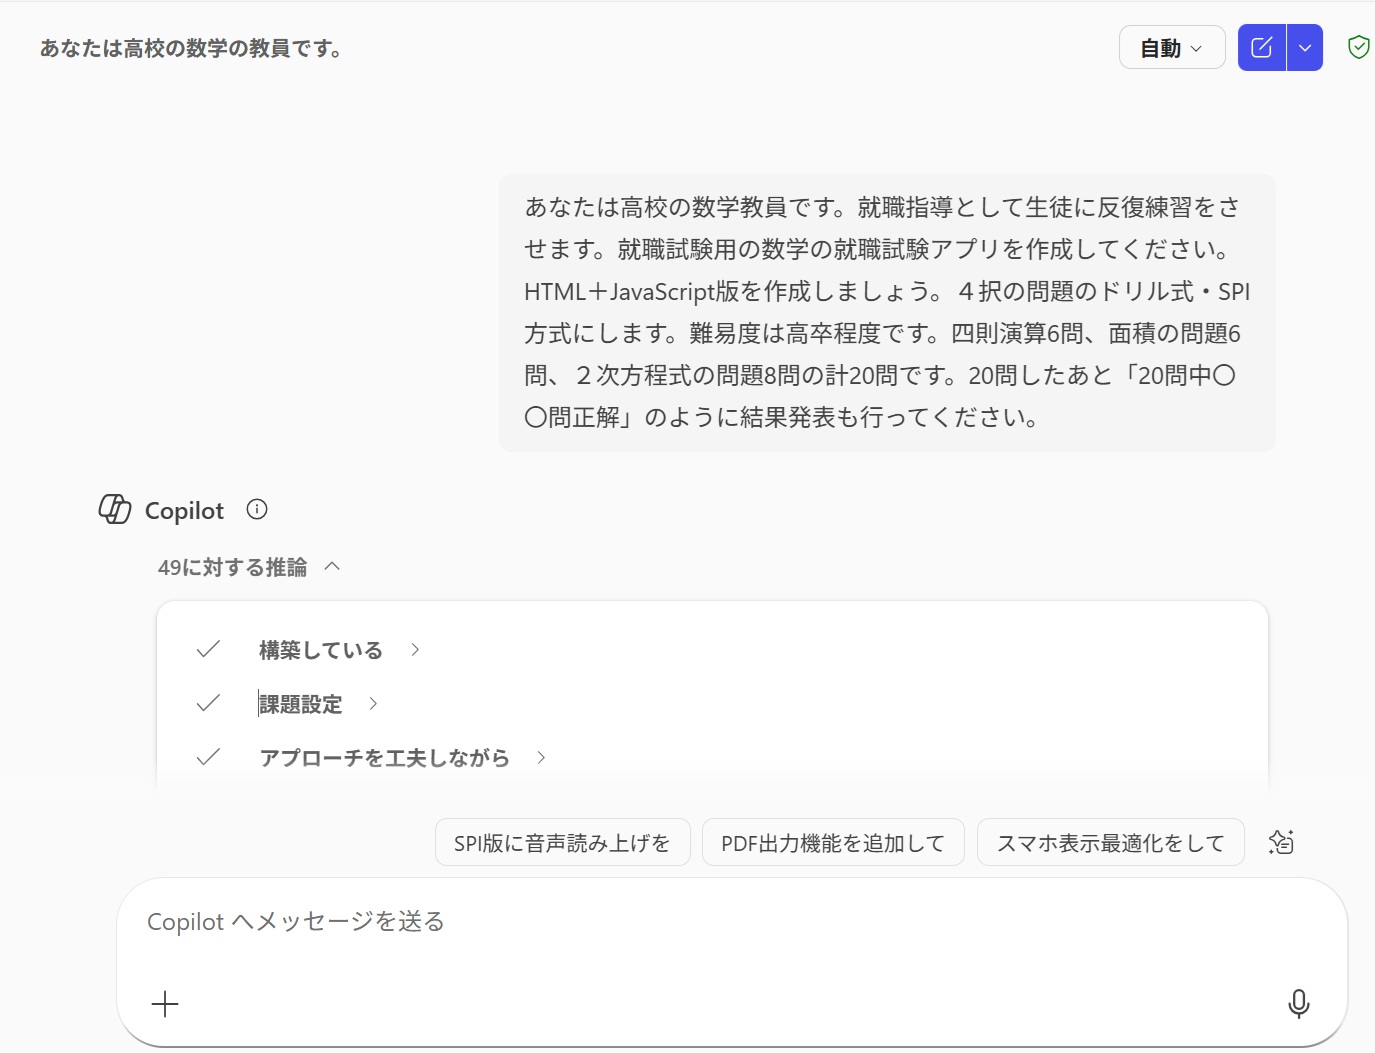This screenshot has width=1375, height=1053.
Task: Expand the アプローチを工夫しながら reasoning step
Action: (x=540, y=757)
